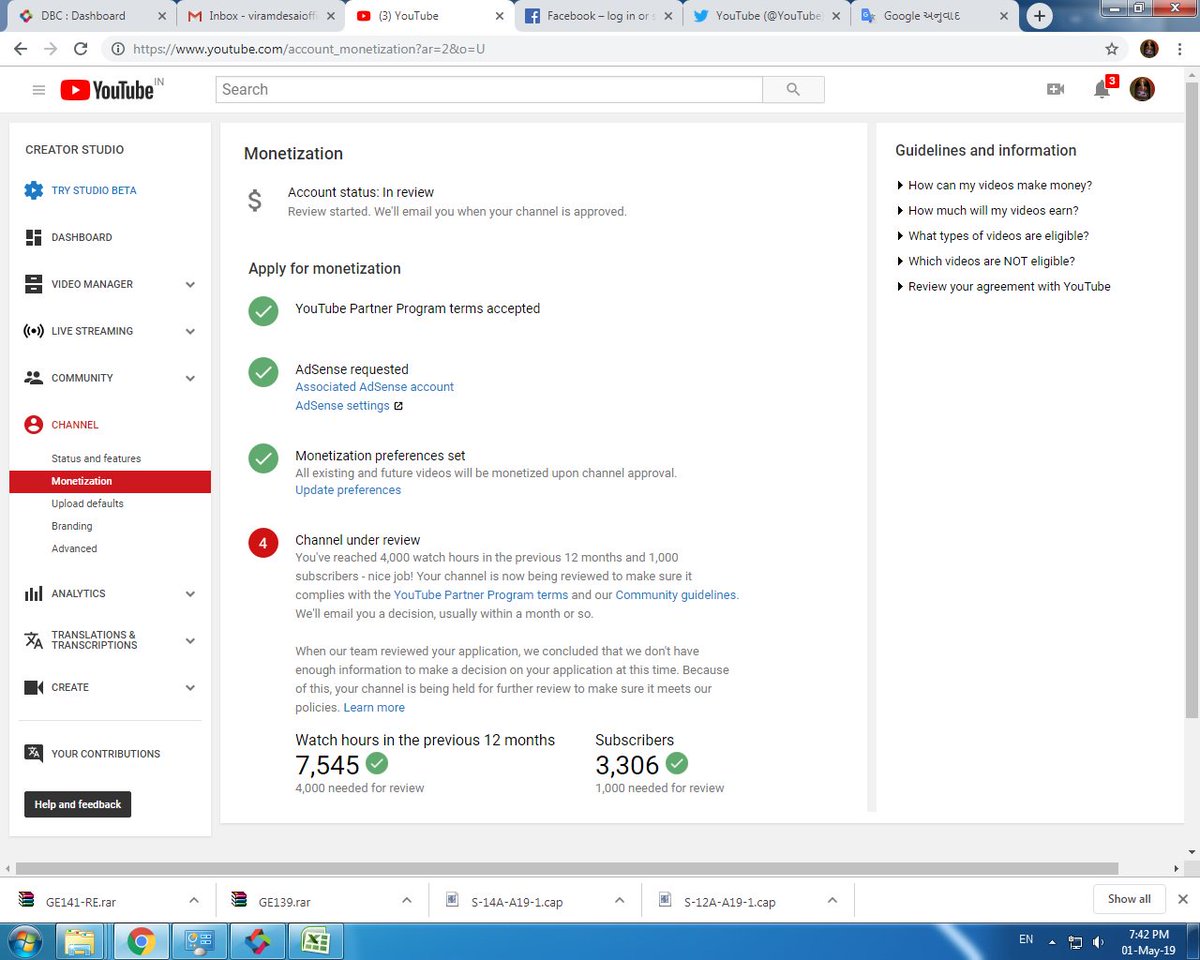This screenshot has height=960, width=1200.
Task: Open Upload defaults page
Action: click(87, 503)
